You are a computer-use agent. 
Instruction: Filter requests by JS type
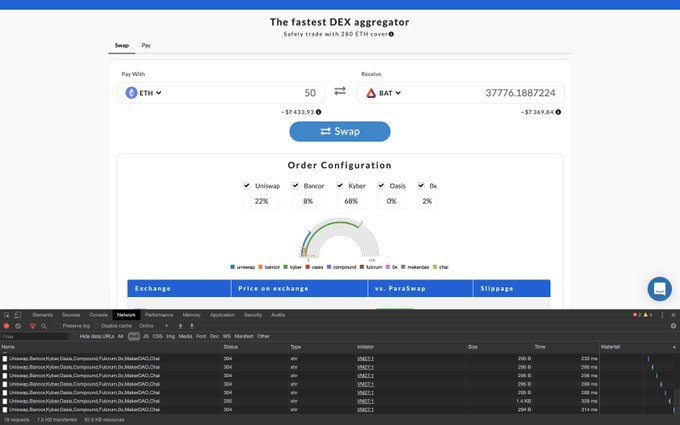tap(146, 336)
